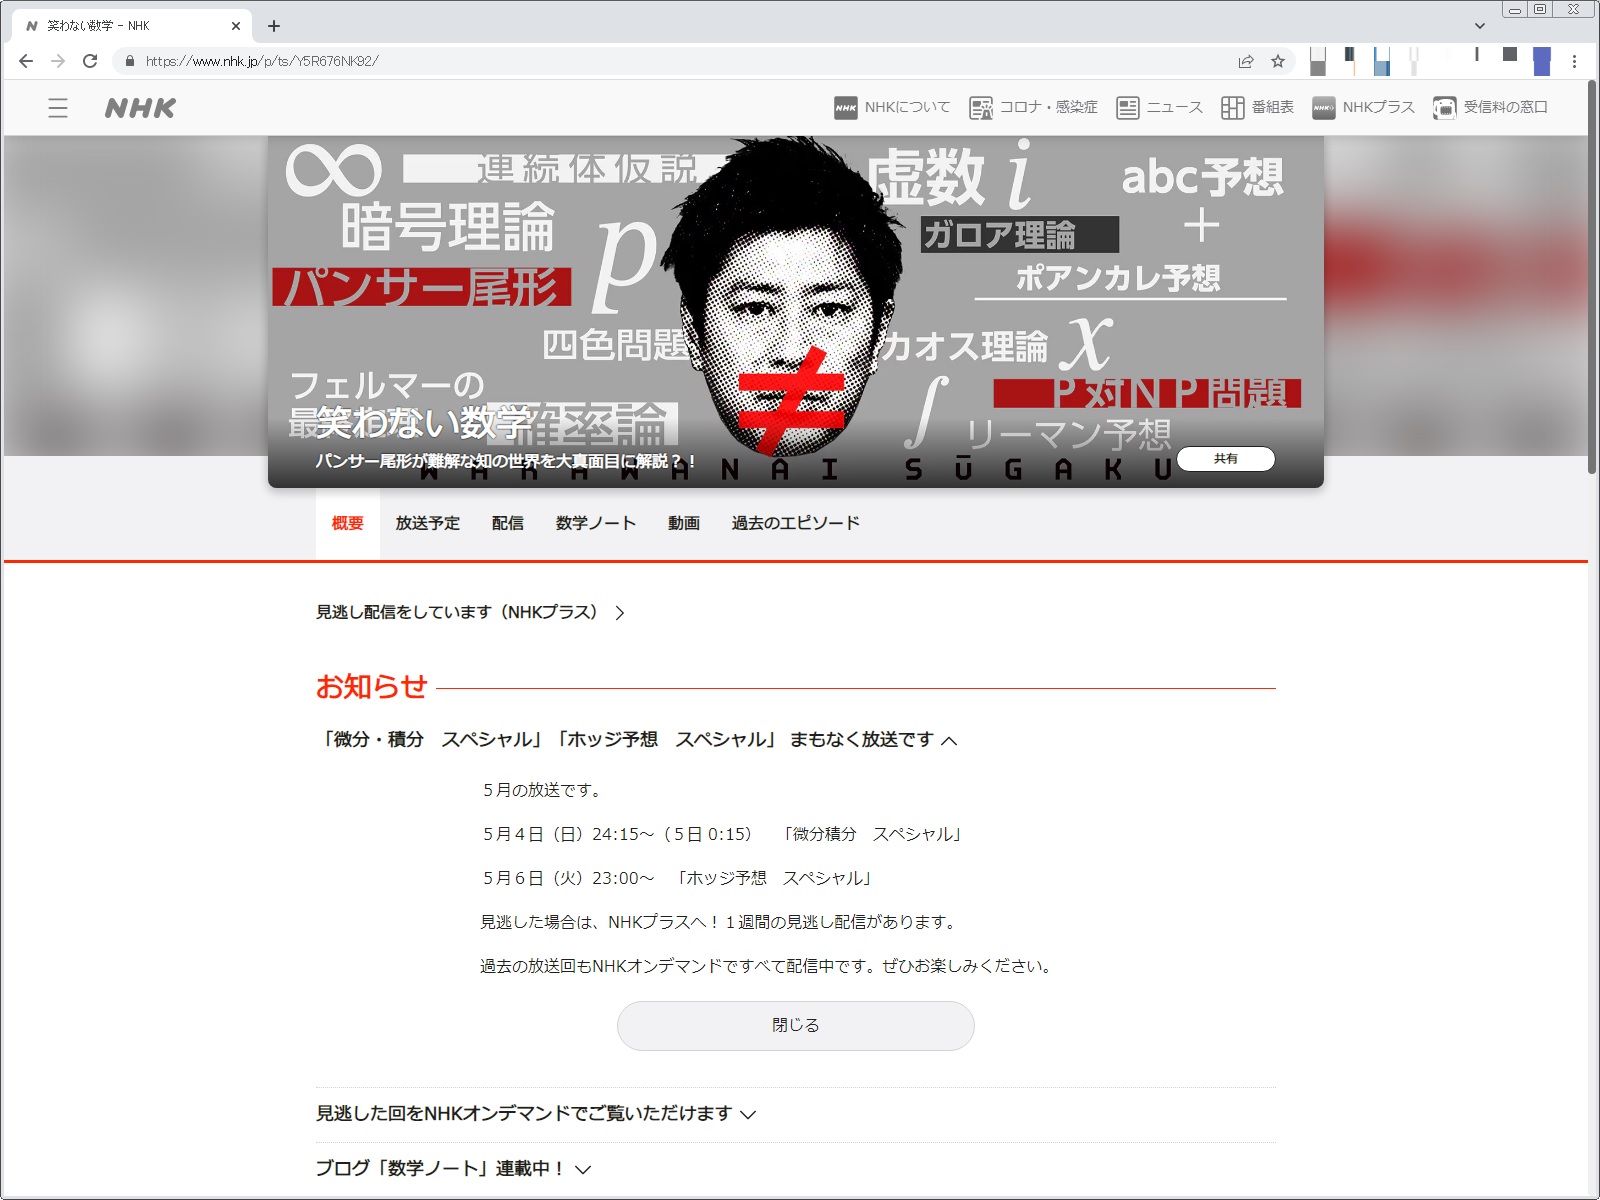
Task: Open 見逃し配信をしています（NHKプラス） link
Action: pos(470,612)
